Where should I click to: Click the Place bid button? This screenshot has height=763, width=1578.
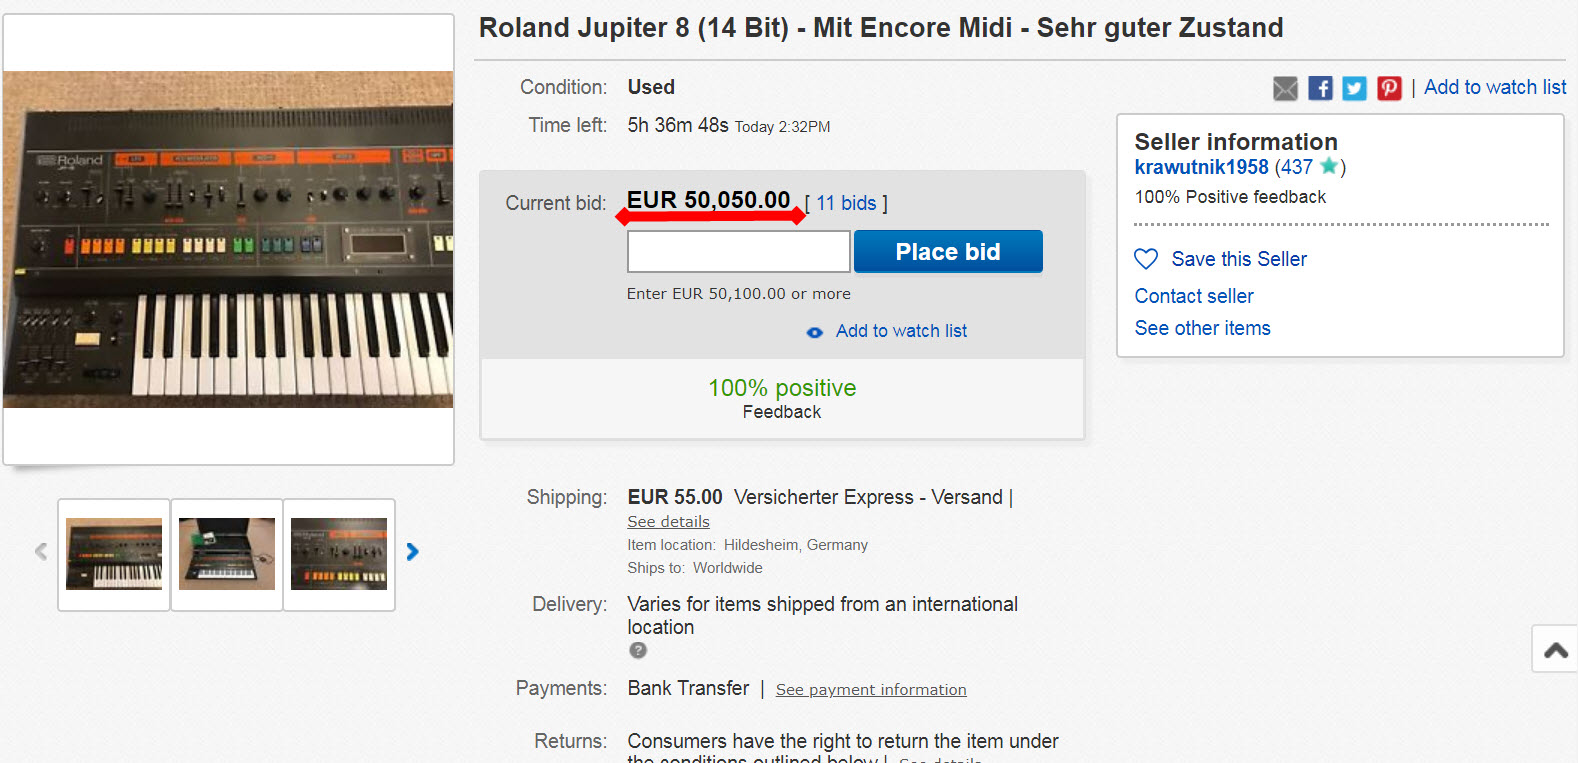pos(947,252)
